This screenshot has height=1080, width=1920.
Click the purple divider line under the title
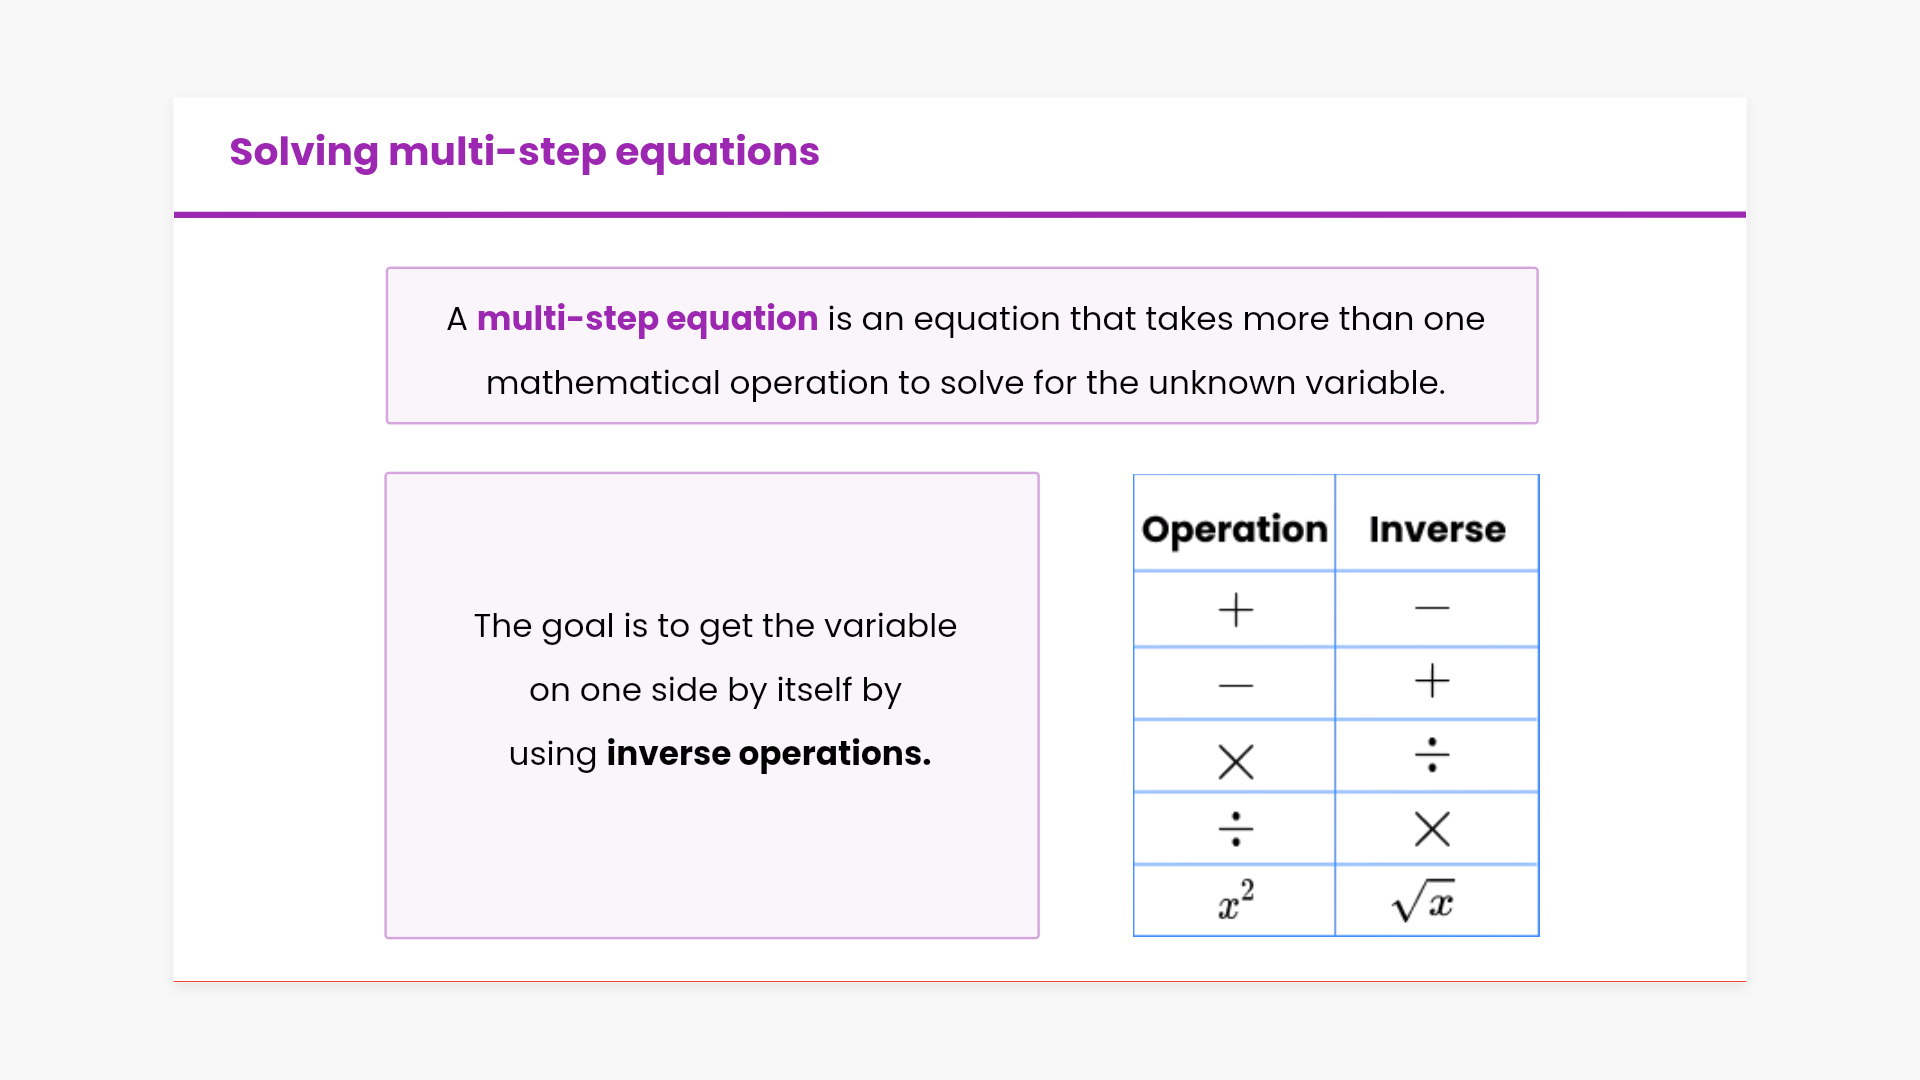pyautogui.click(x=960, y=214)
